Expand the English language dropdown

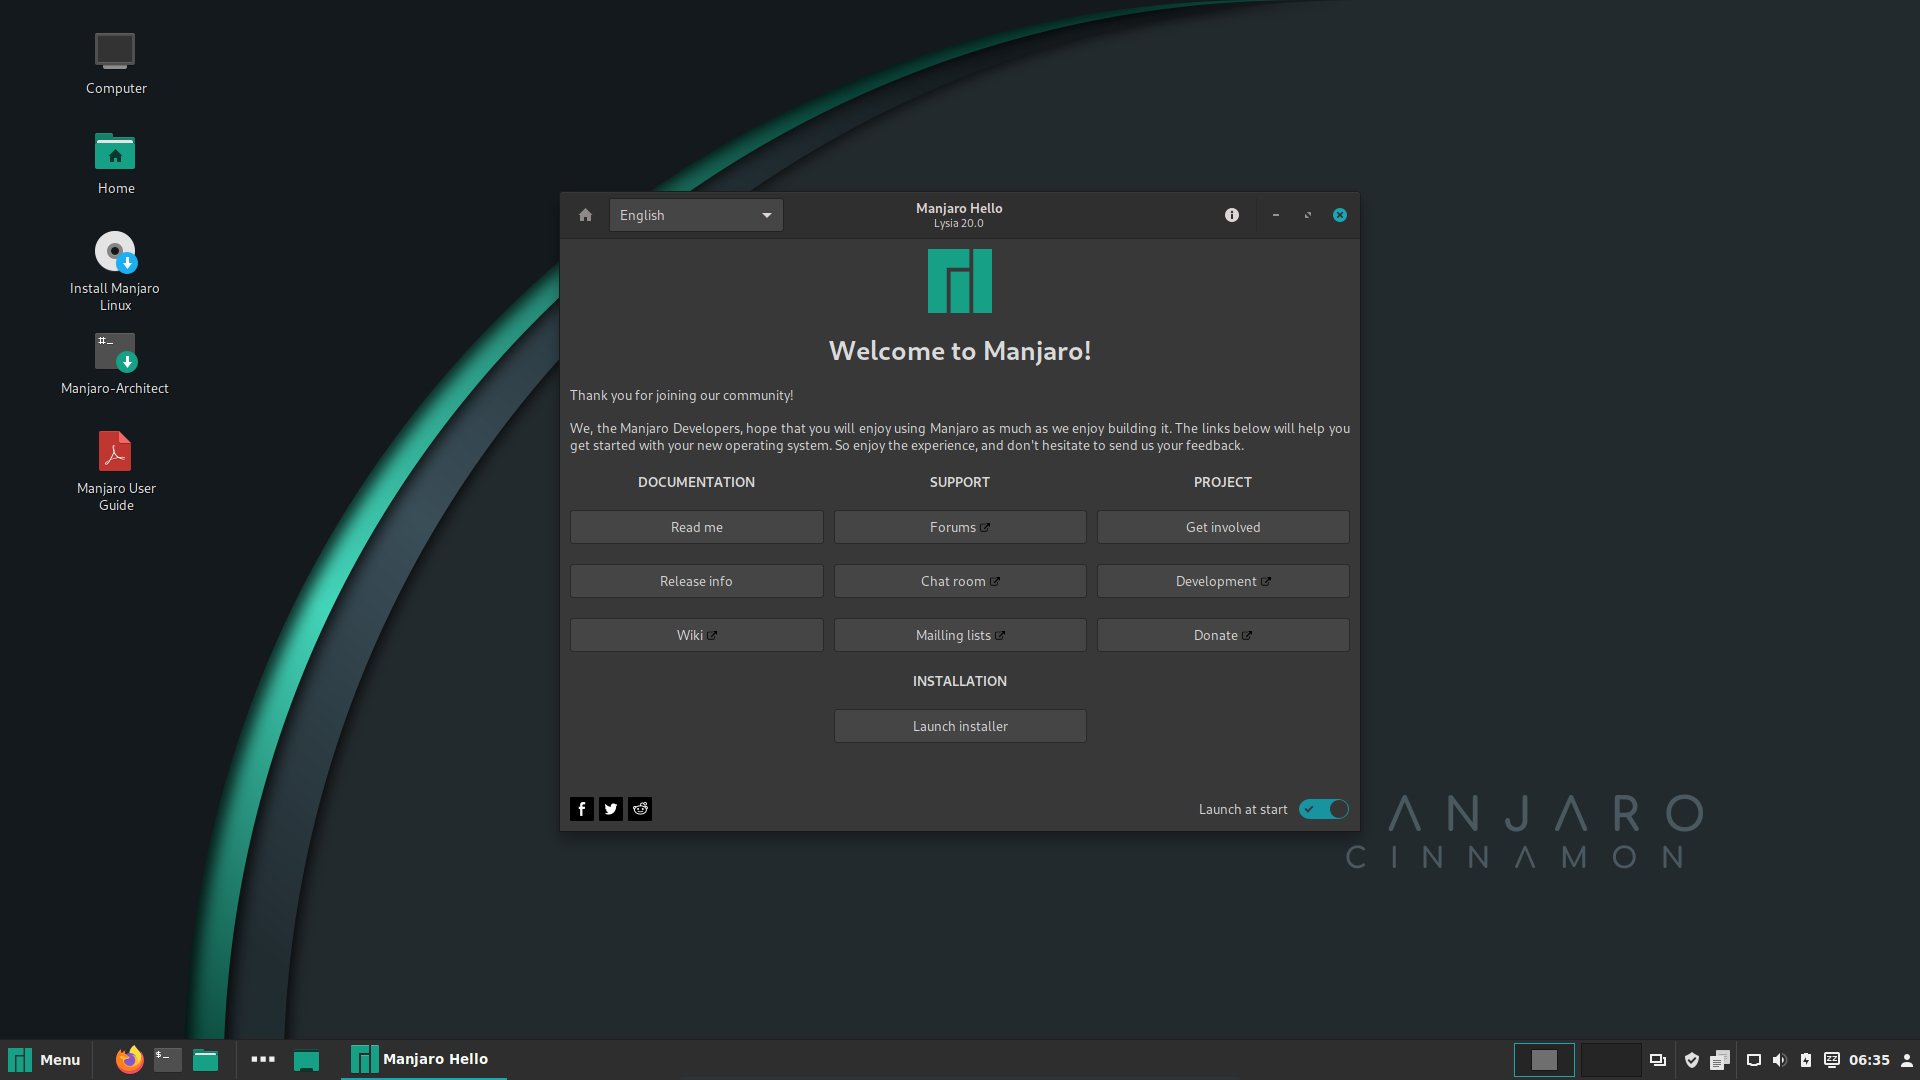coord(696,215)
